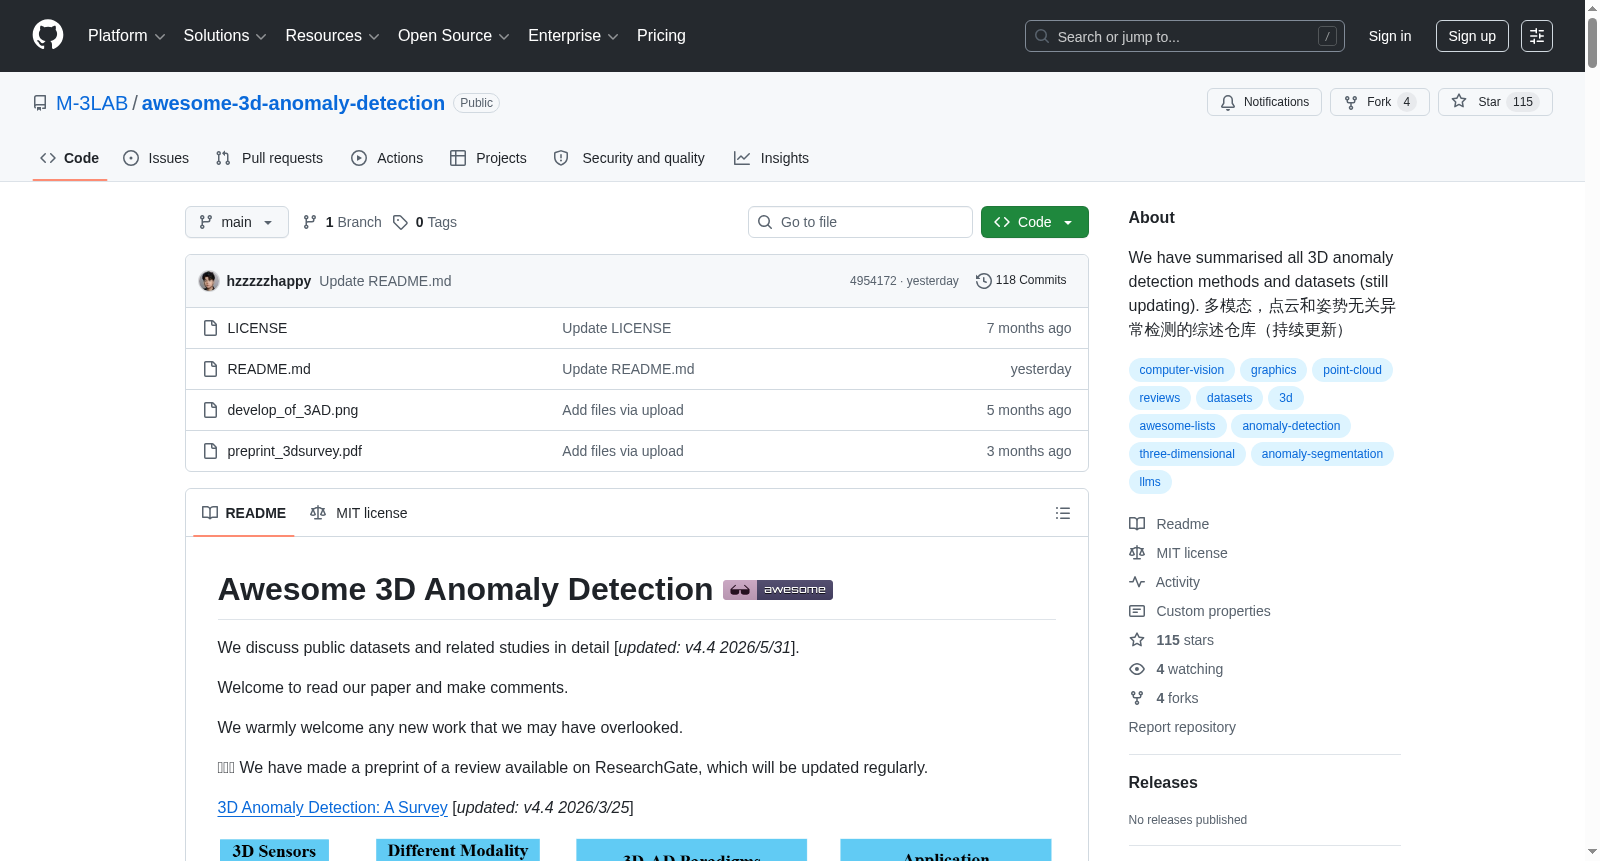Open the Security and quality tab
The image size is (1600, 861).
click(x=629, y=158)
